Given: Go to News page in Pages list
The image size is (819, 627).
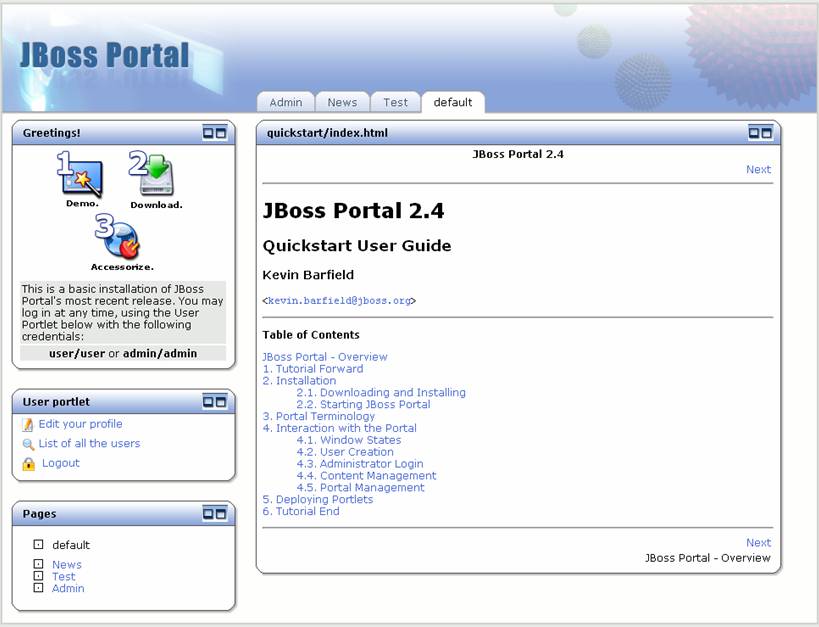Looking at the screenshot, I should pos(67,564).
